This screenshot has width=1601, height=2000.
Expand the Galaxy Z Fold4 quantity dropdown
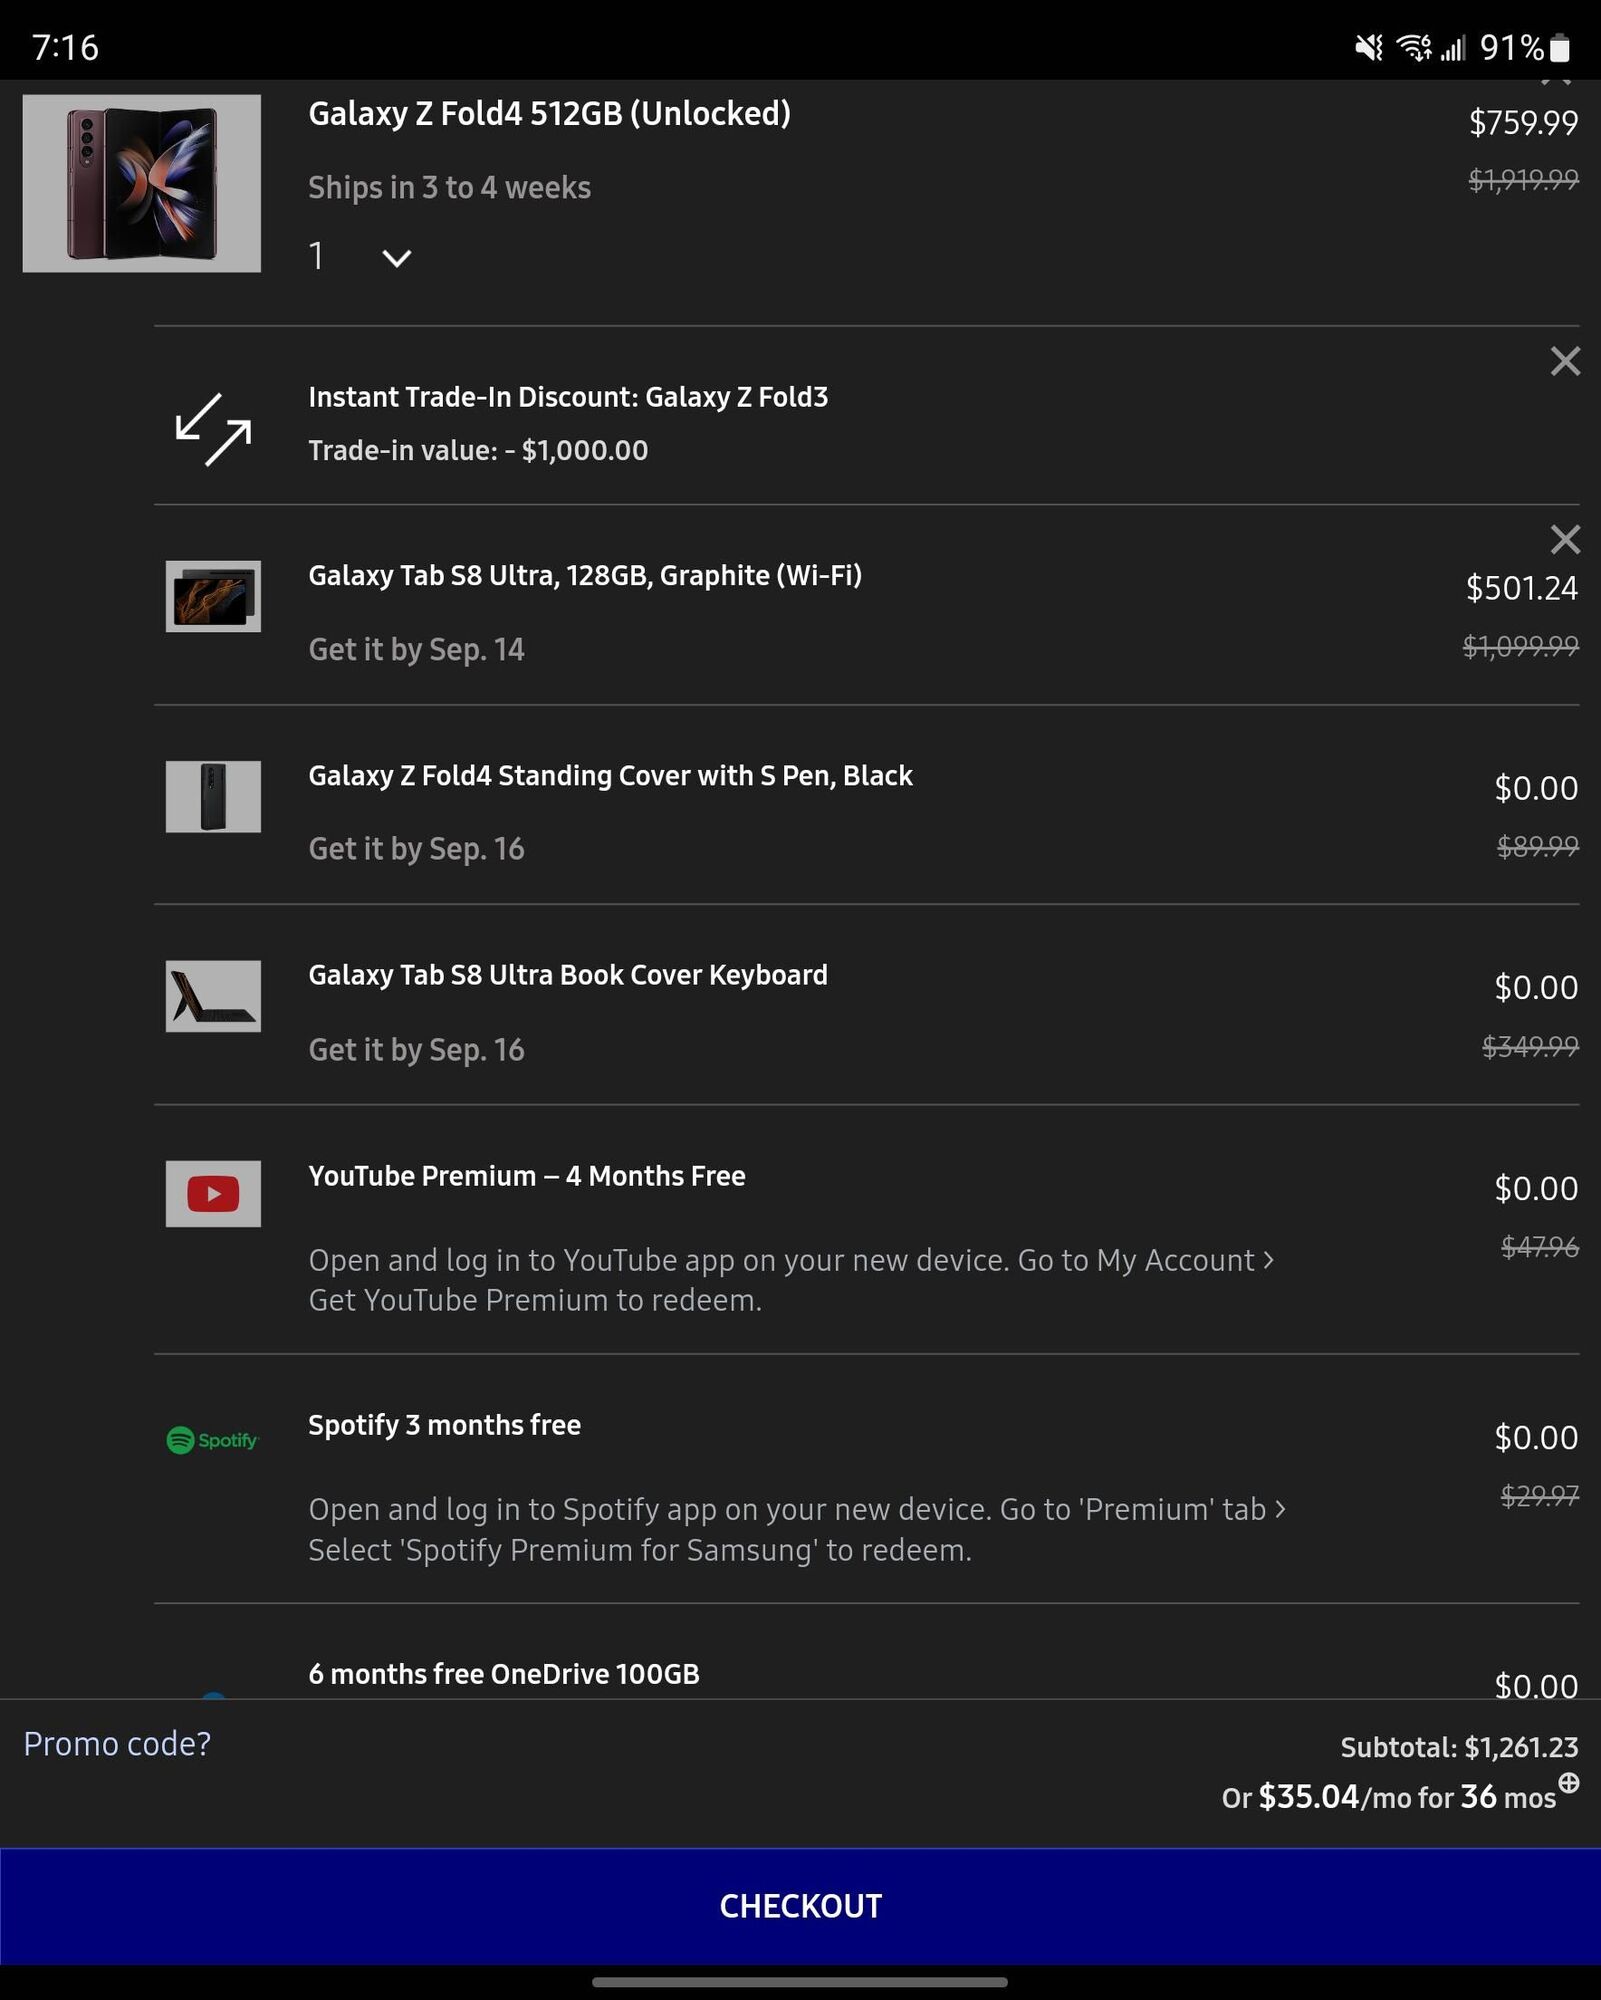point(396,258)
